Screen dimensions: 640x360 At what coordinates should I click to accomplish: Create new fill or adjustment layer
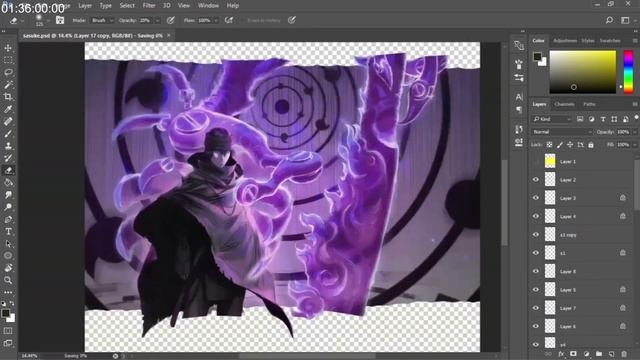coord(586,354)
